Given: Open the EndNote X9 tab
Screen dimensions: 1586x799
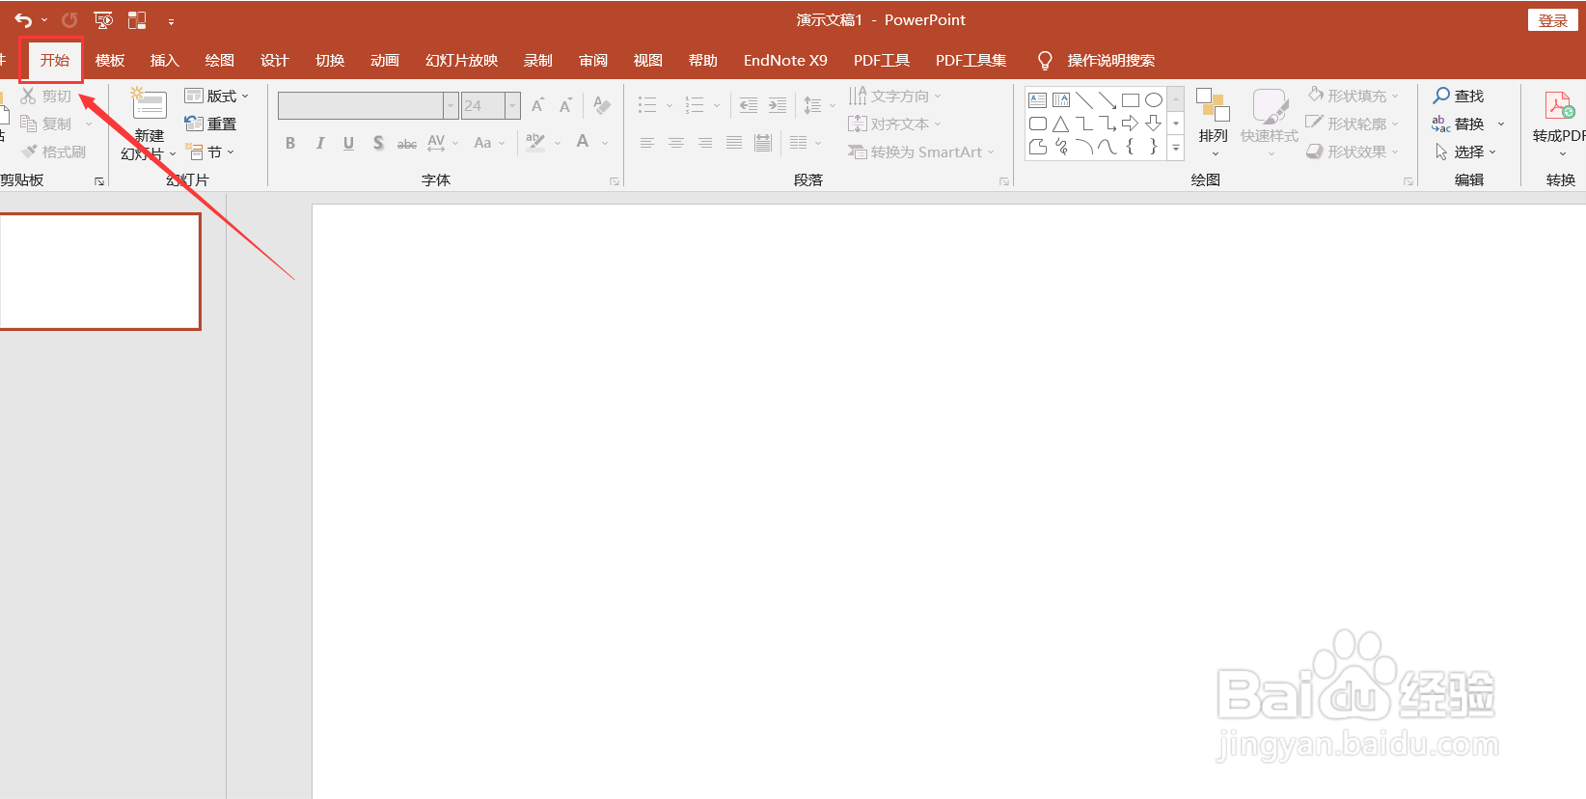Looking at the screenshot, I should [785, 60].
